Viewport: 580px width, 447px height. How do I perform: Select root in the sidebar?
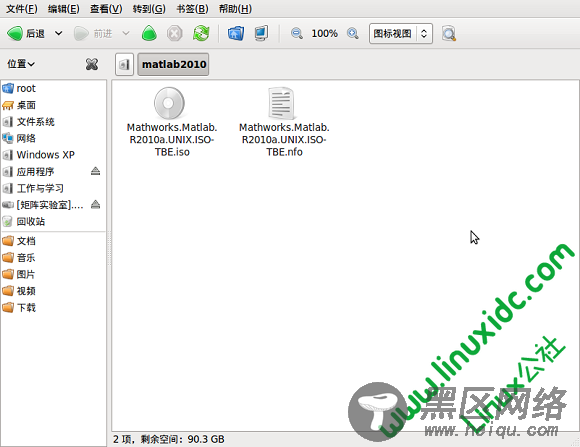click(53, 88)
